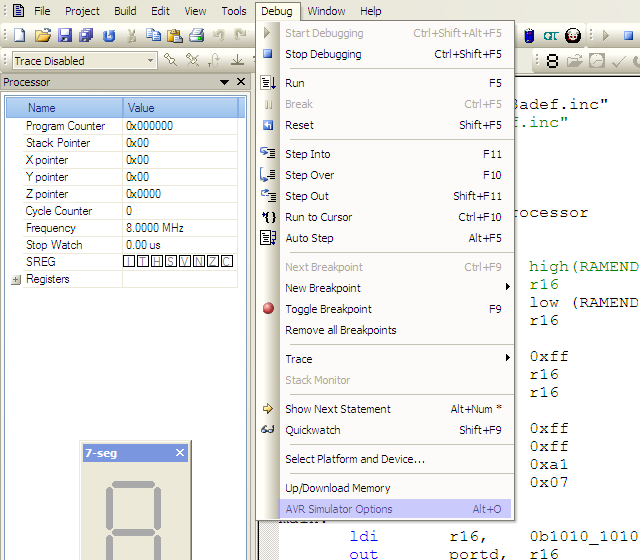The width and height of the screenshot is (640, 560).
Task: Click the Save icon in toolbar
Action: pos(64,36)
